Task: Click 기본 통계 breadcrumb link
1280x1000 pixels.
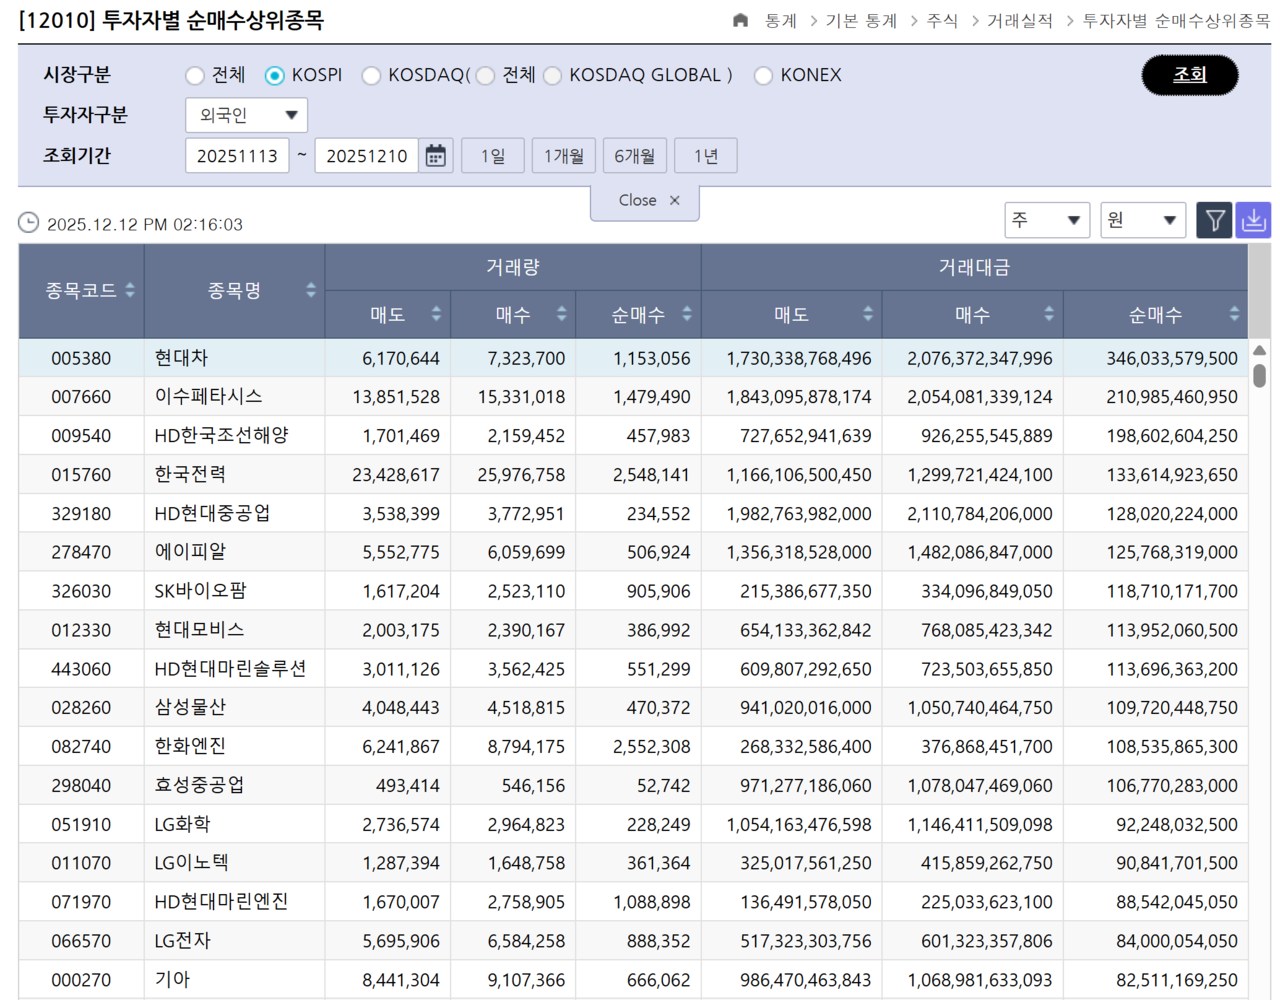Action: (x=861, y=21)
